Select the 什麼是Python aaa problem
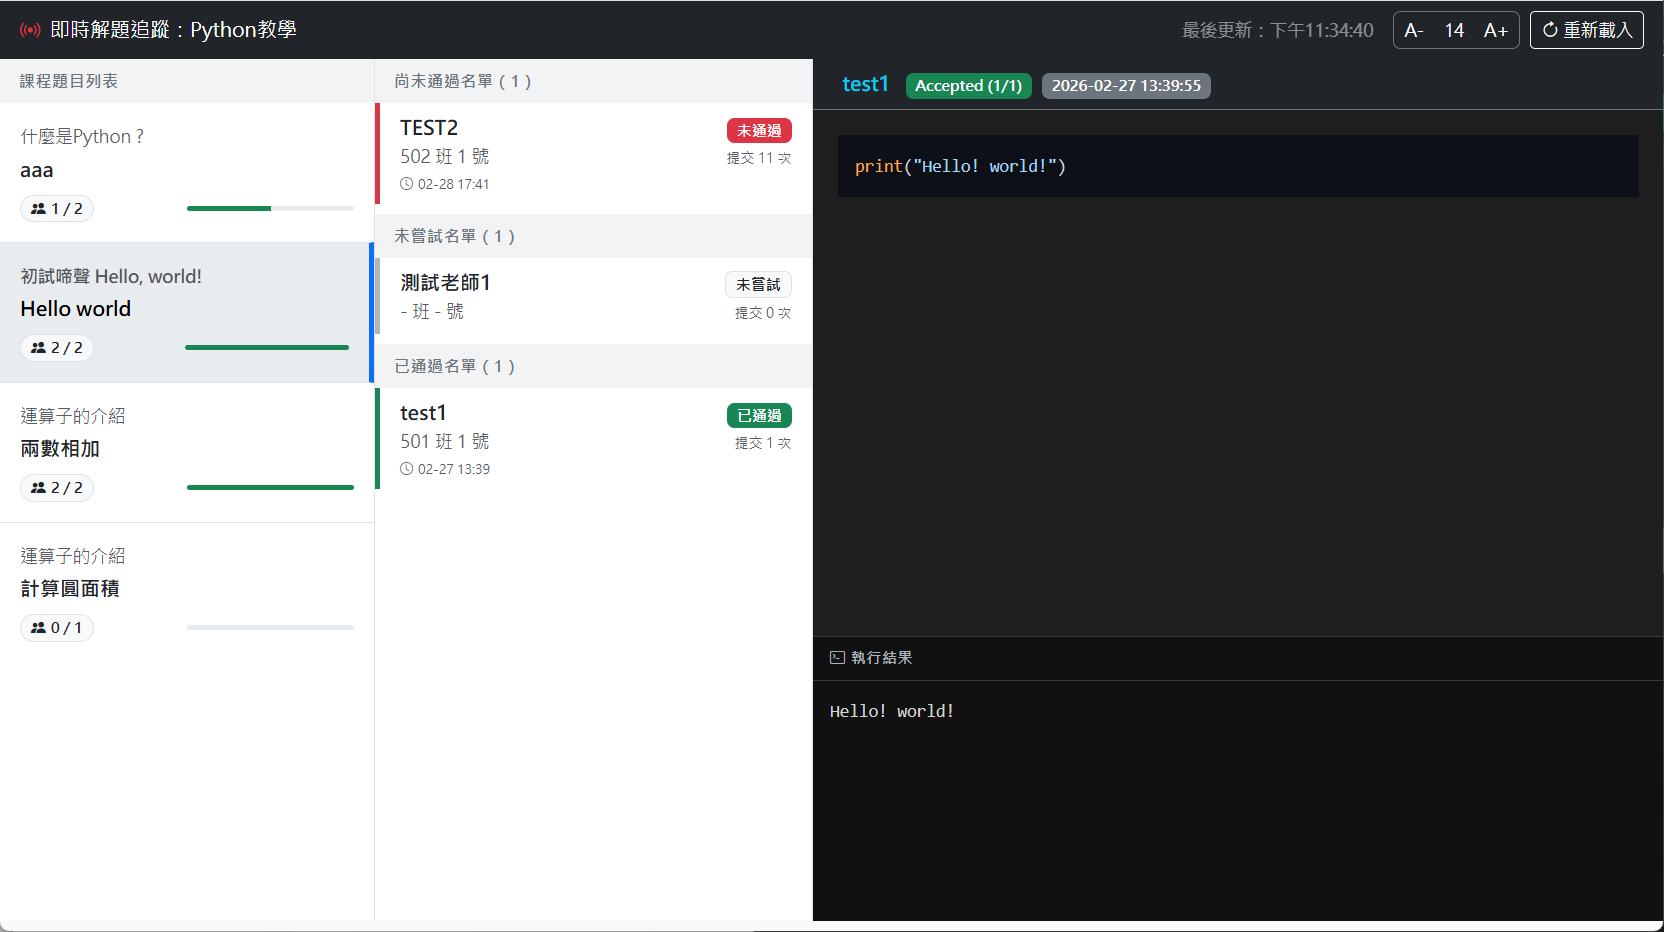The height and width of the screenshot is (932, 1664). (186, 172)
